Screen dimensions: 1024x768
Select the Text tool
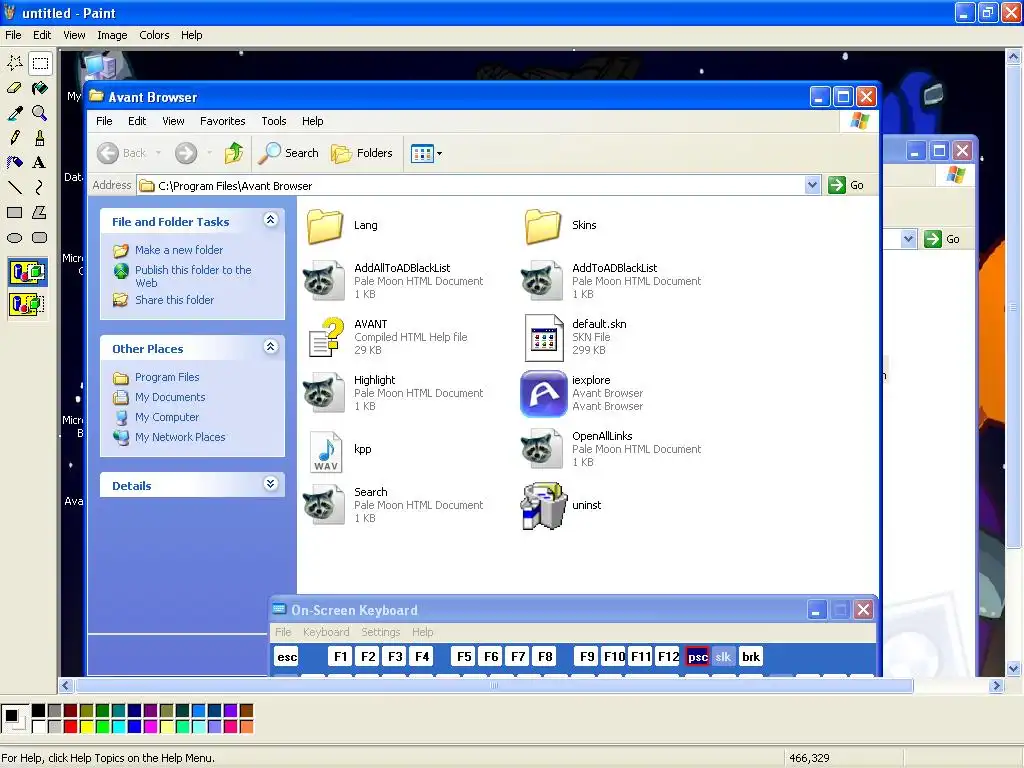coord(40,163)
